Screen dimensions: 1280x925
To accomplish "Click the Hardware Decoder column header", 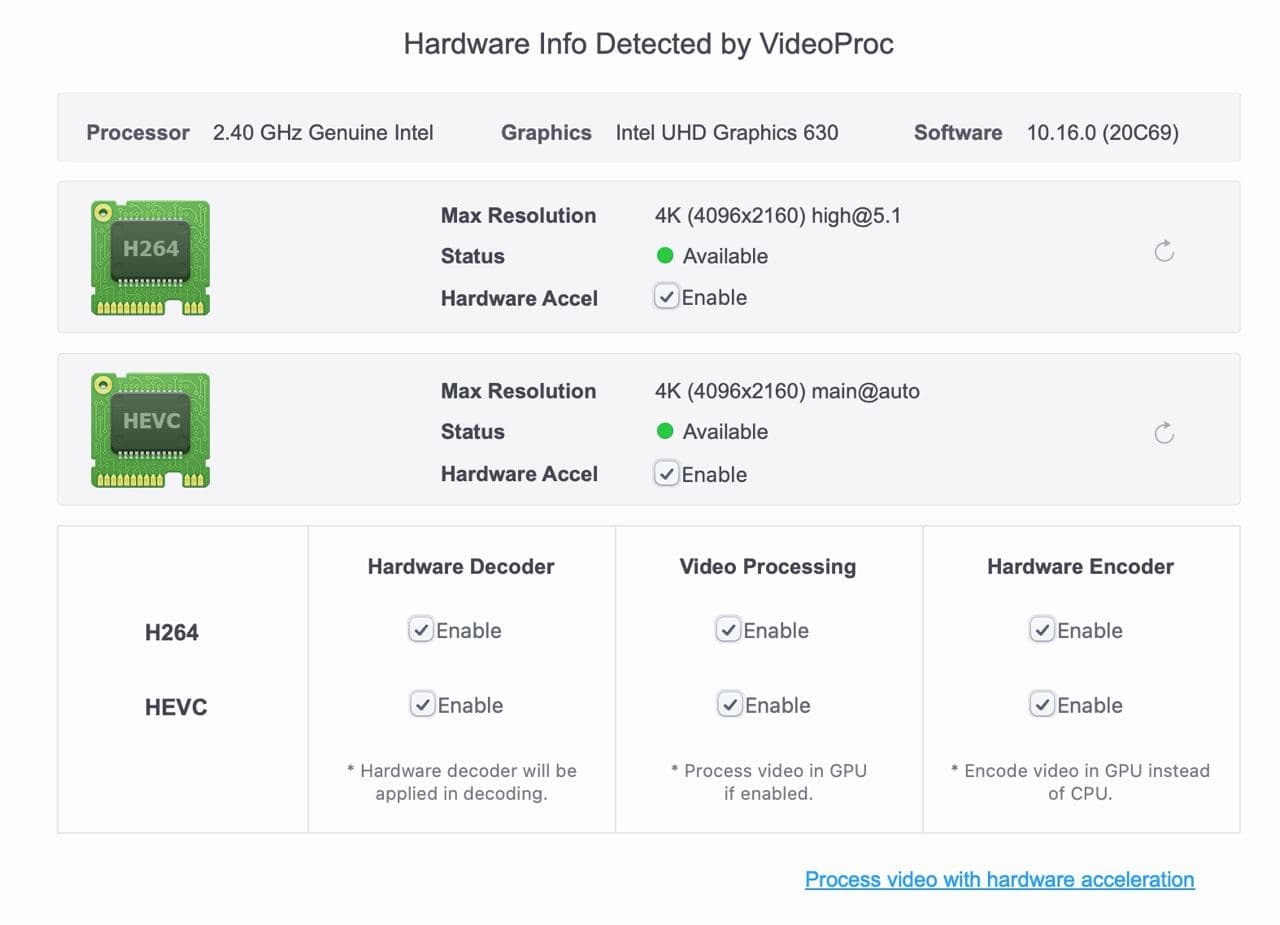I will pos(461,567).
